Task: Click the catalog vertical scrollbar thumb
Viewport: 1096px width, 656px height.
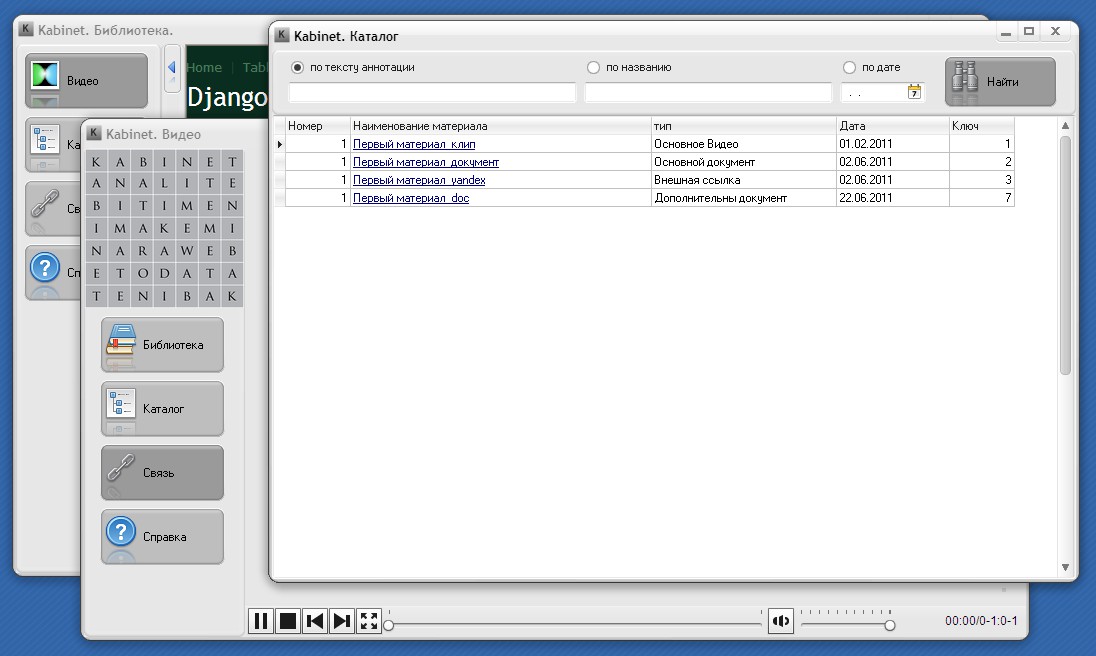Action: pos(1065,255)
